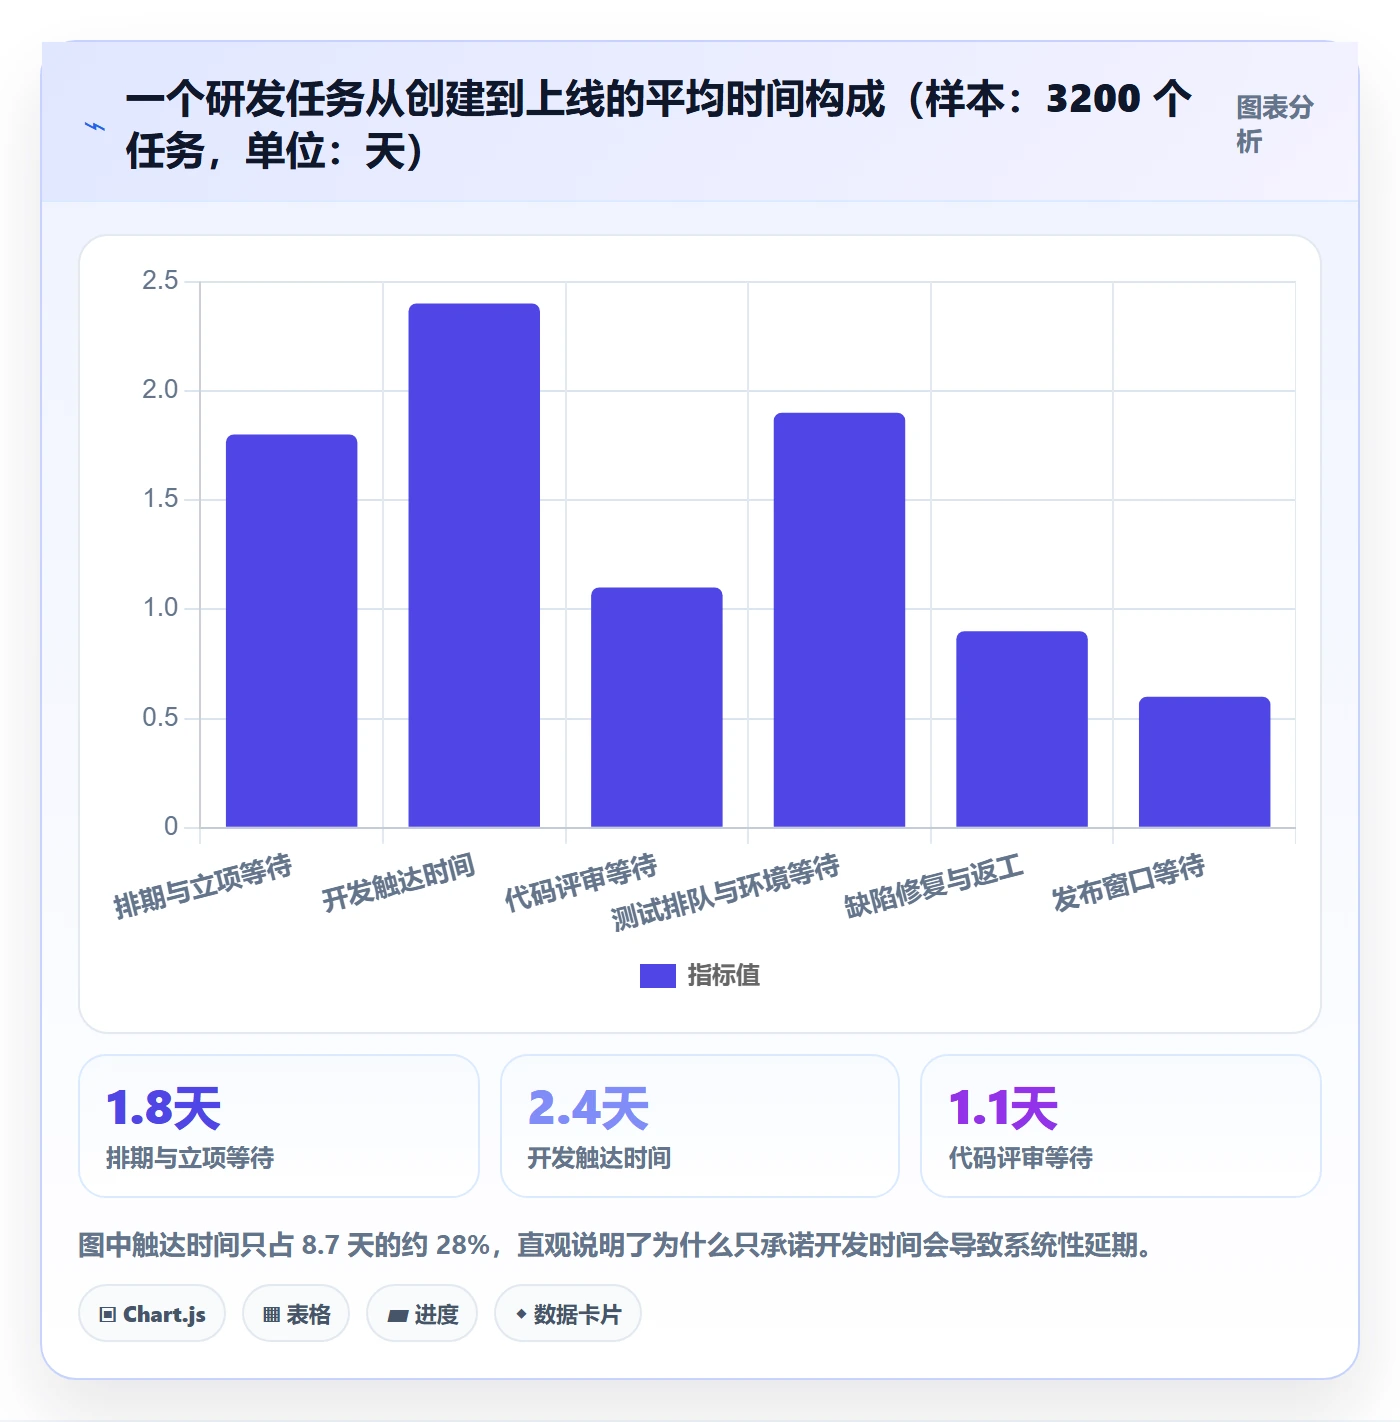Screen dimensions: 1400x1422
Task: Click the 图表分析 label in header
Action: coord(1274,124)
